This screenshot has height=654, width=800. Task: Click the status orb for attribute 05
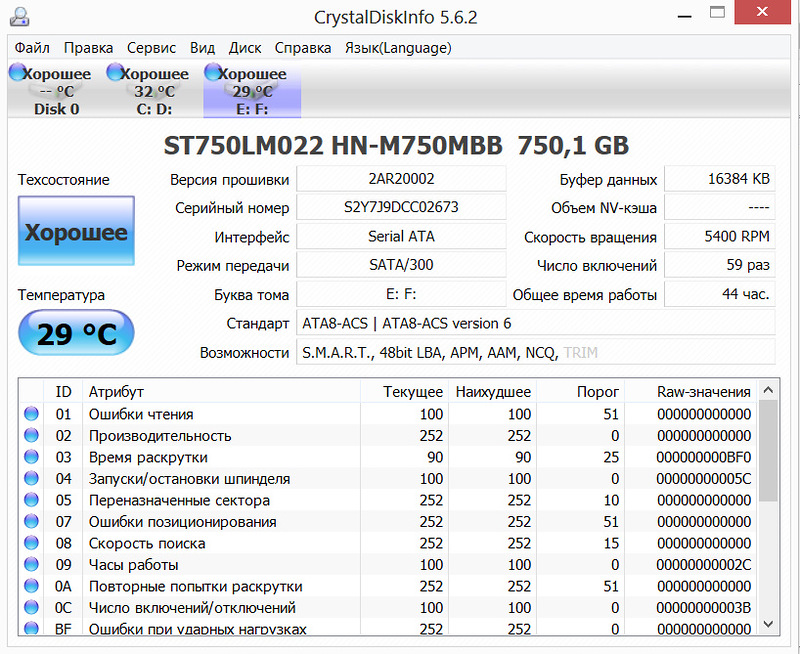click(32, 499)
